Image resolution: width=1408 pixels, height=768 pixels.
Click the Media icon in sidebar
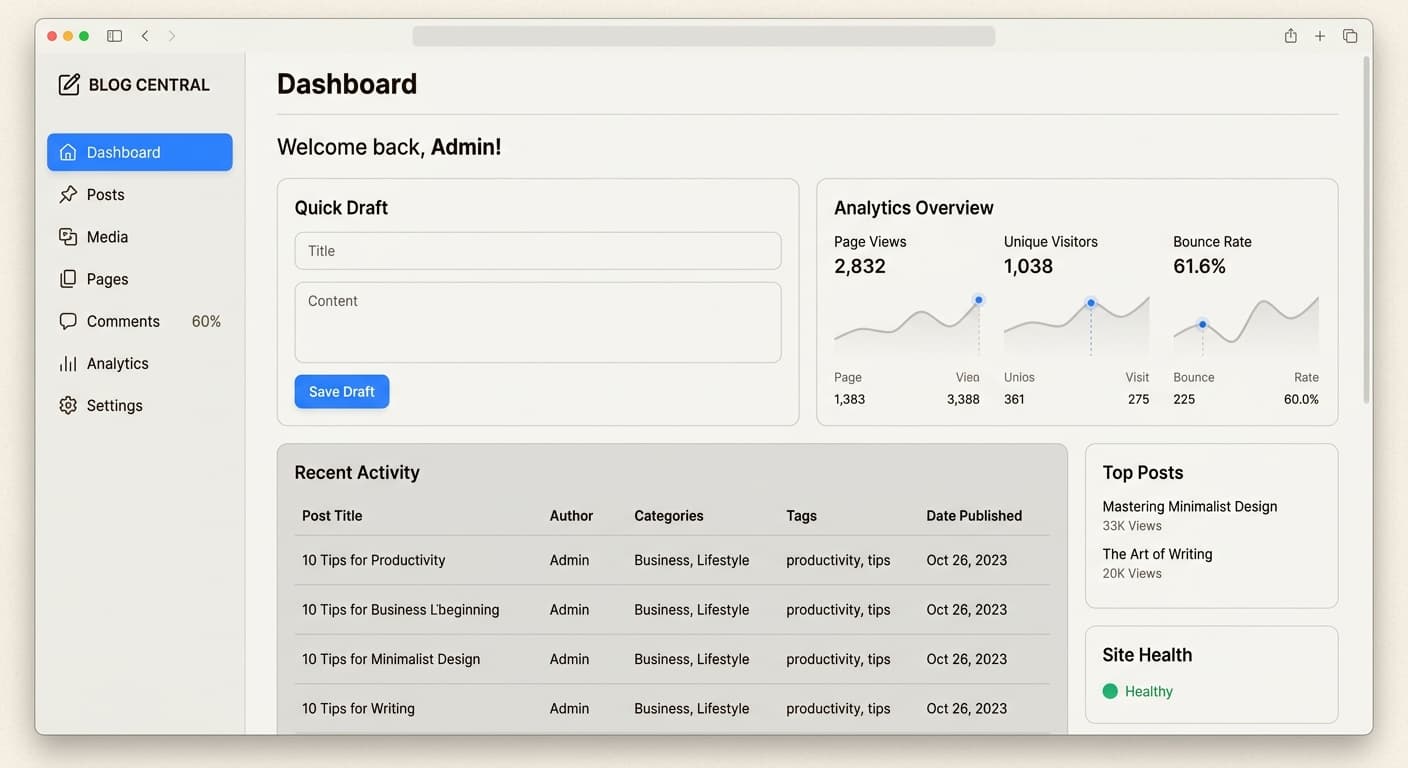(68, 237)
